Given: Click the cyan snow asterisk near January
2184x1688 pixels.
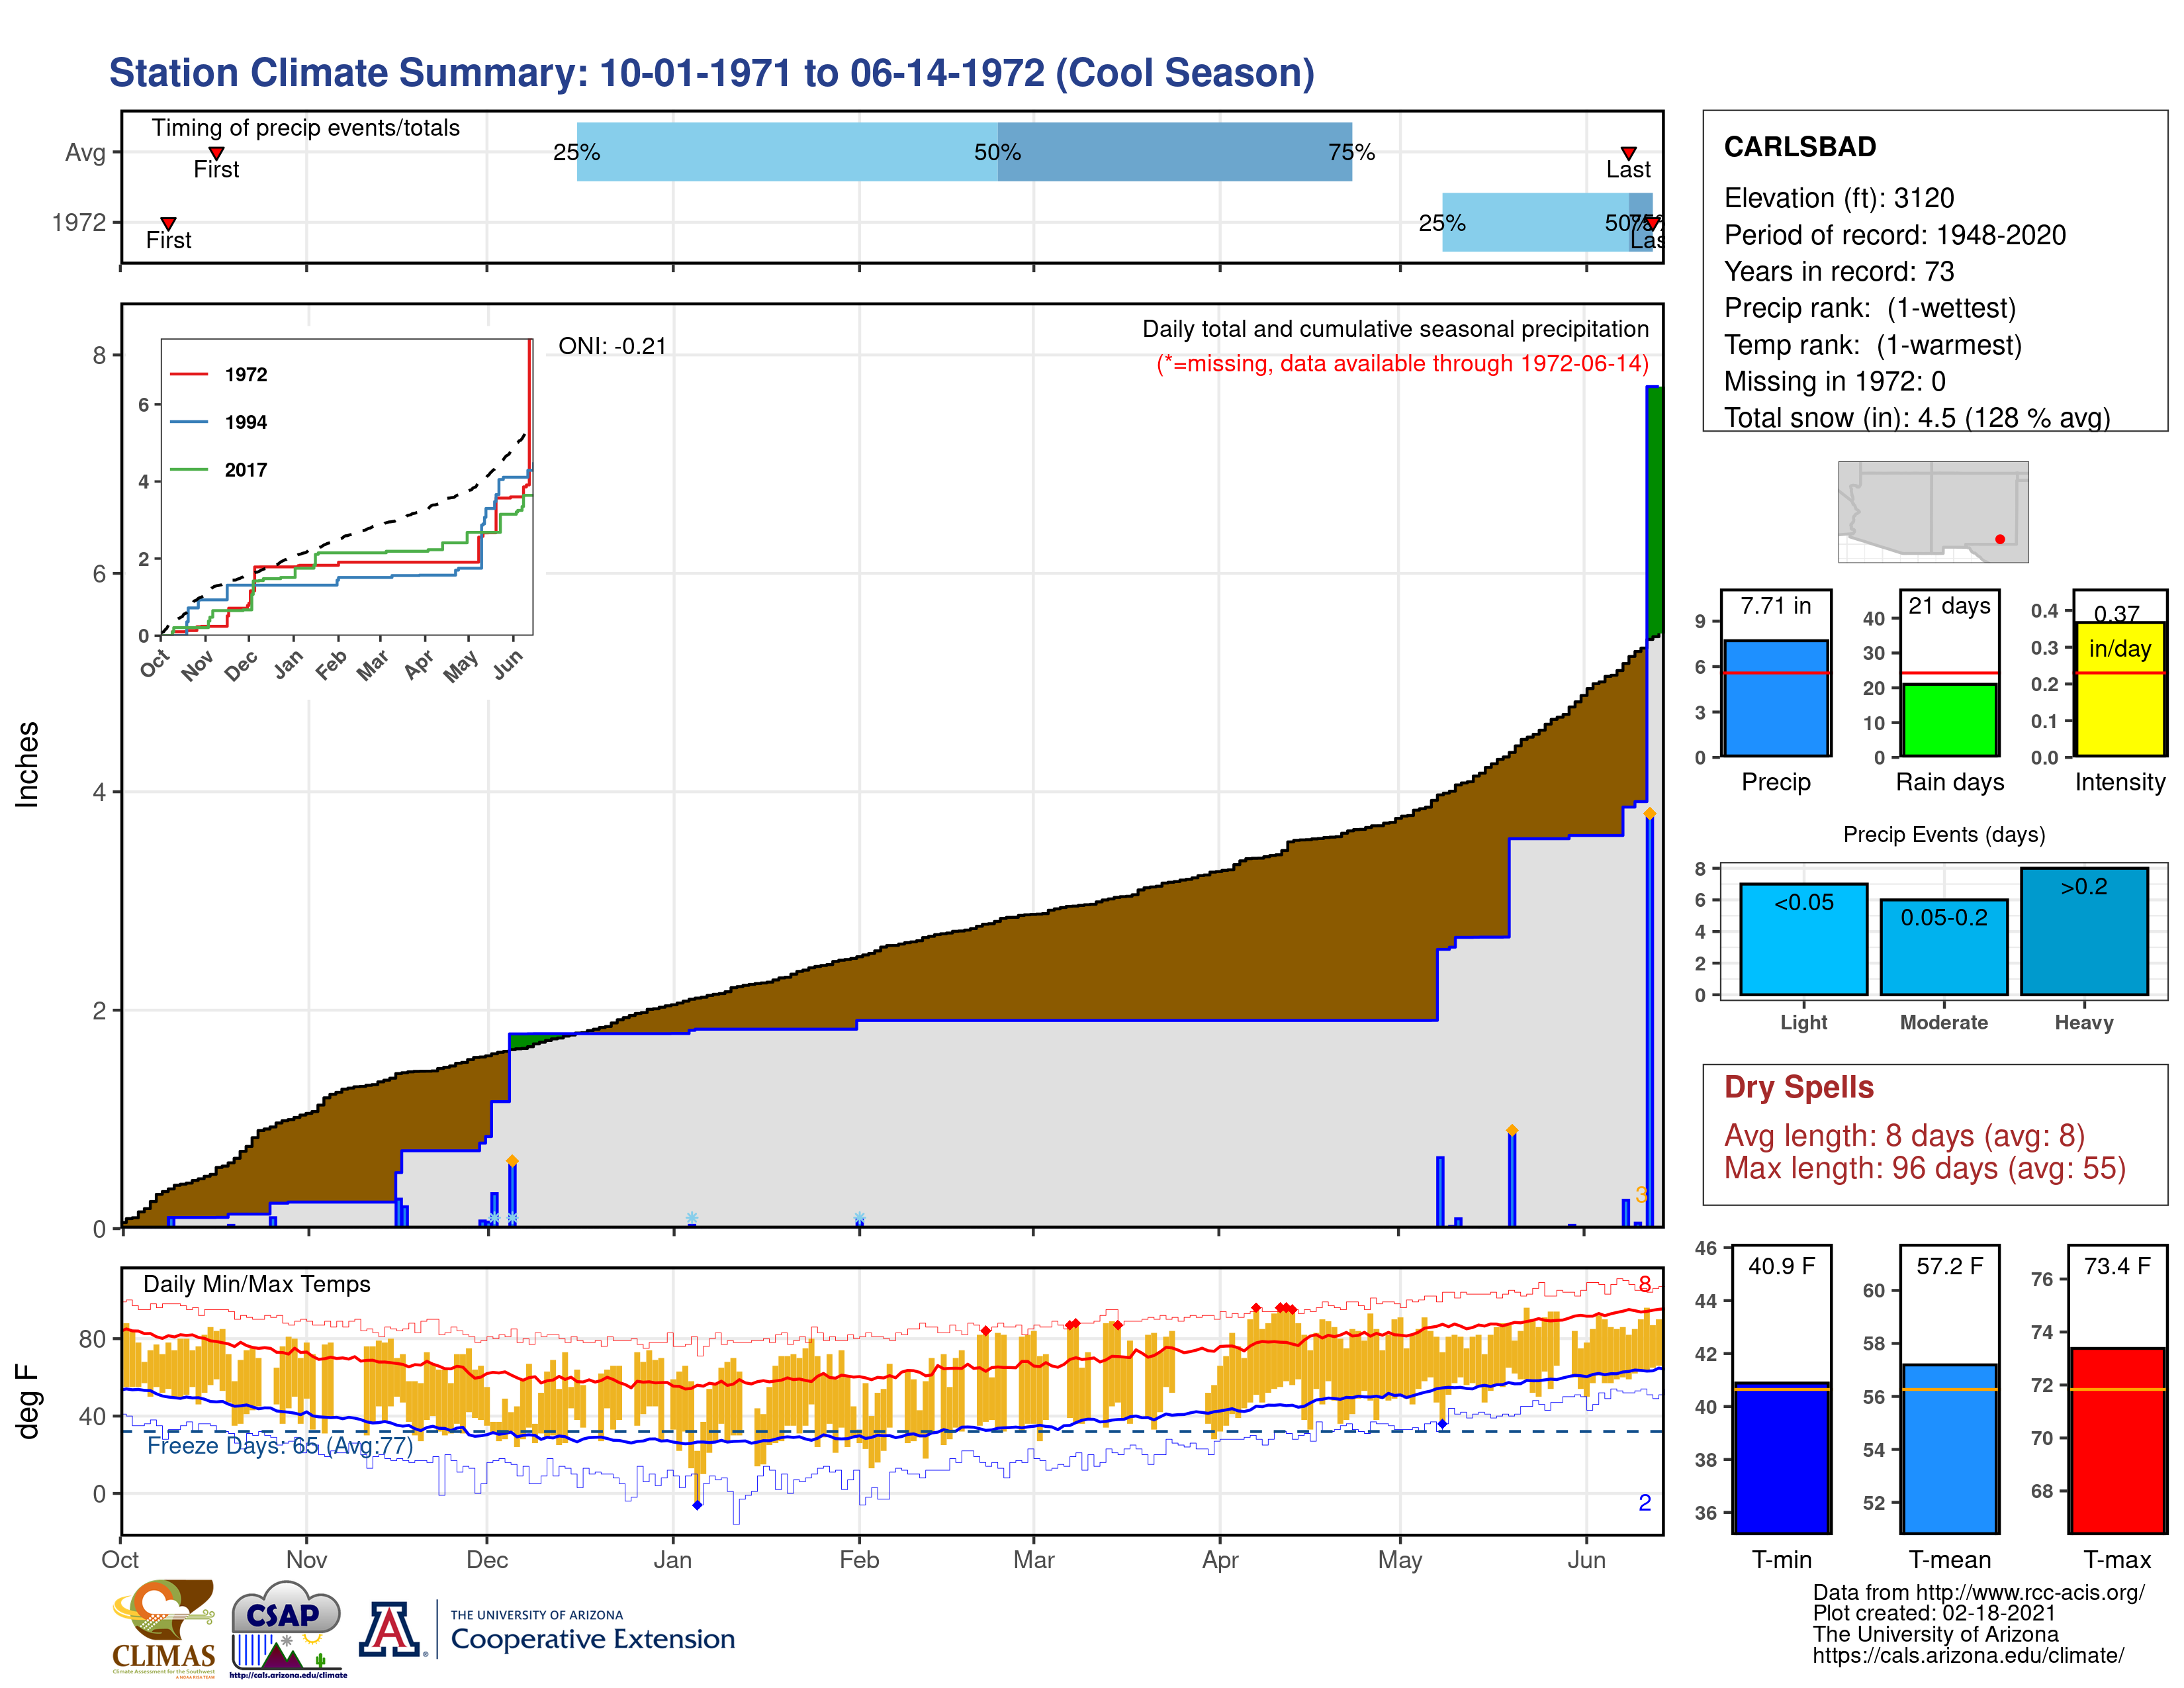Looking at the screenshot, I should pyautogui.click(x=691, y=1217).
